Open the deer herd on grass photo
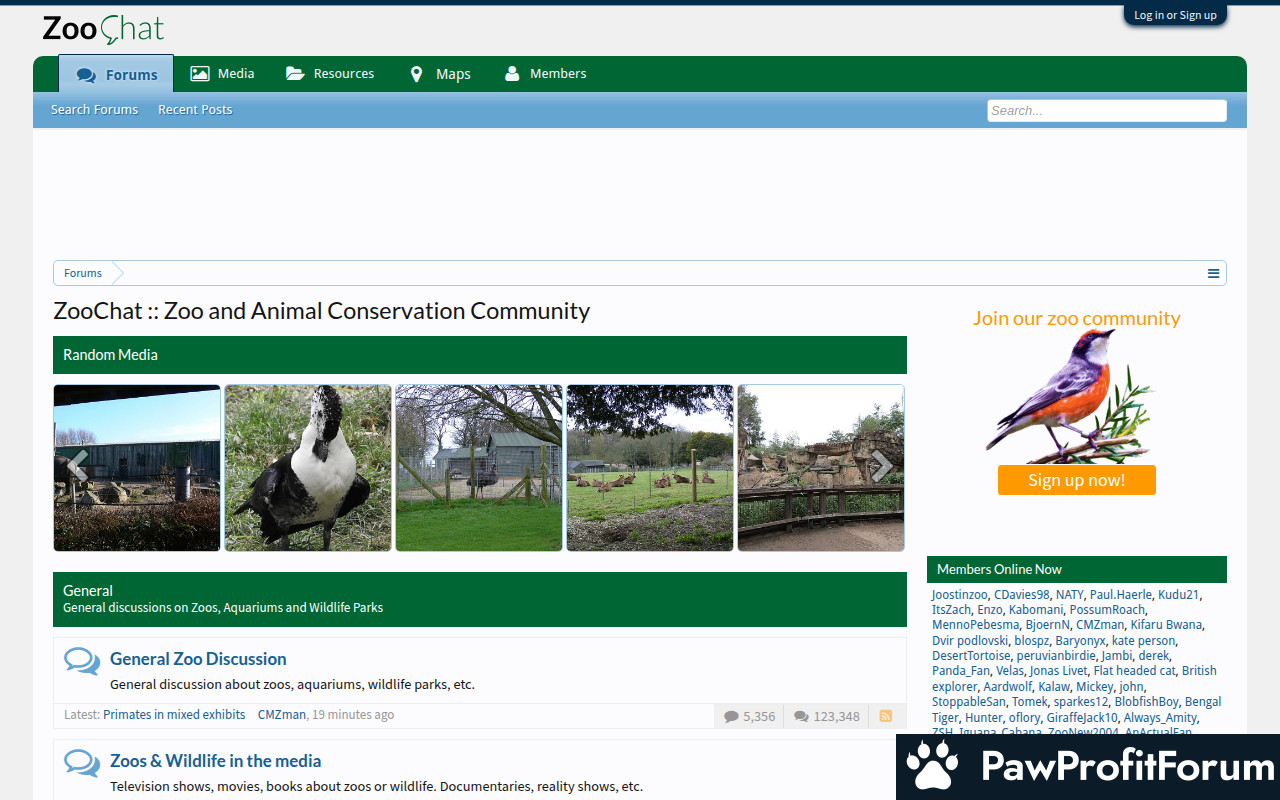The width and height of the screenshot is (1280, 800). tap(650, 468)
